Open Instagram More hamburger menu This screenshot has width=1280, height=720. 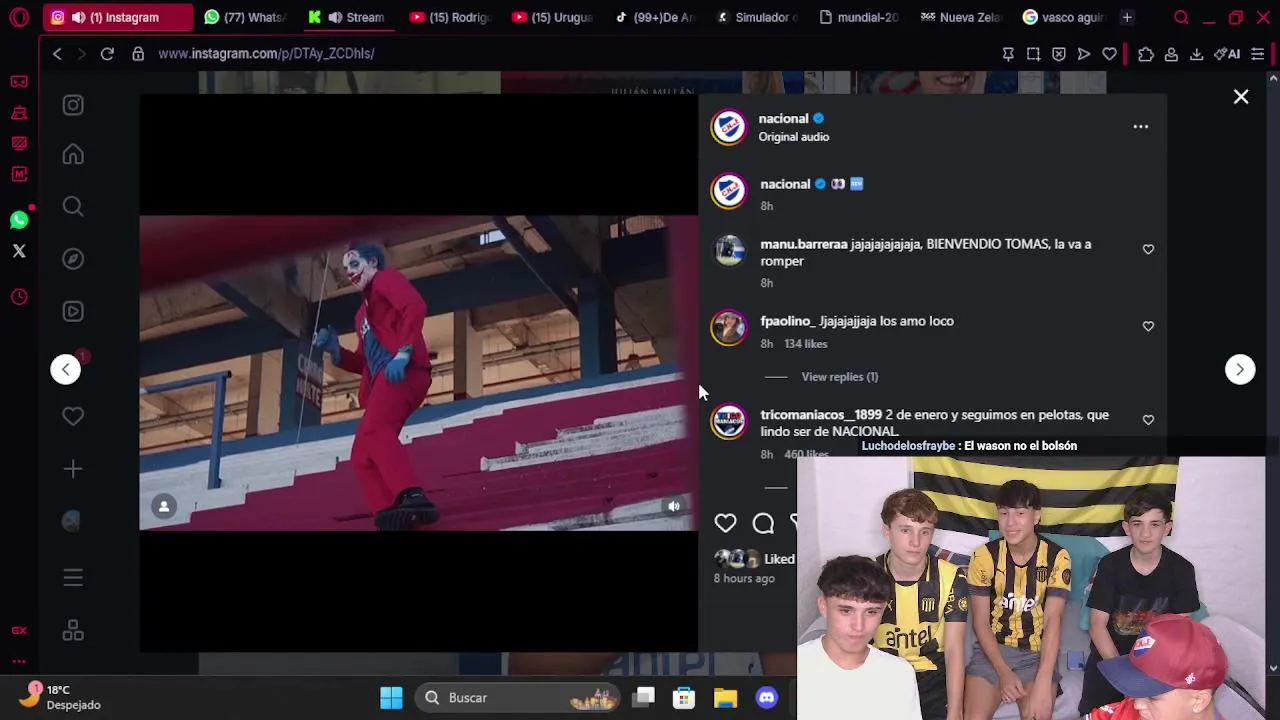73,577
